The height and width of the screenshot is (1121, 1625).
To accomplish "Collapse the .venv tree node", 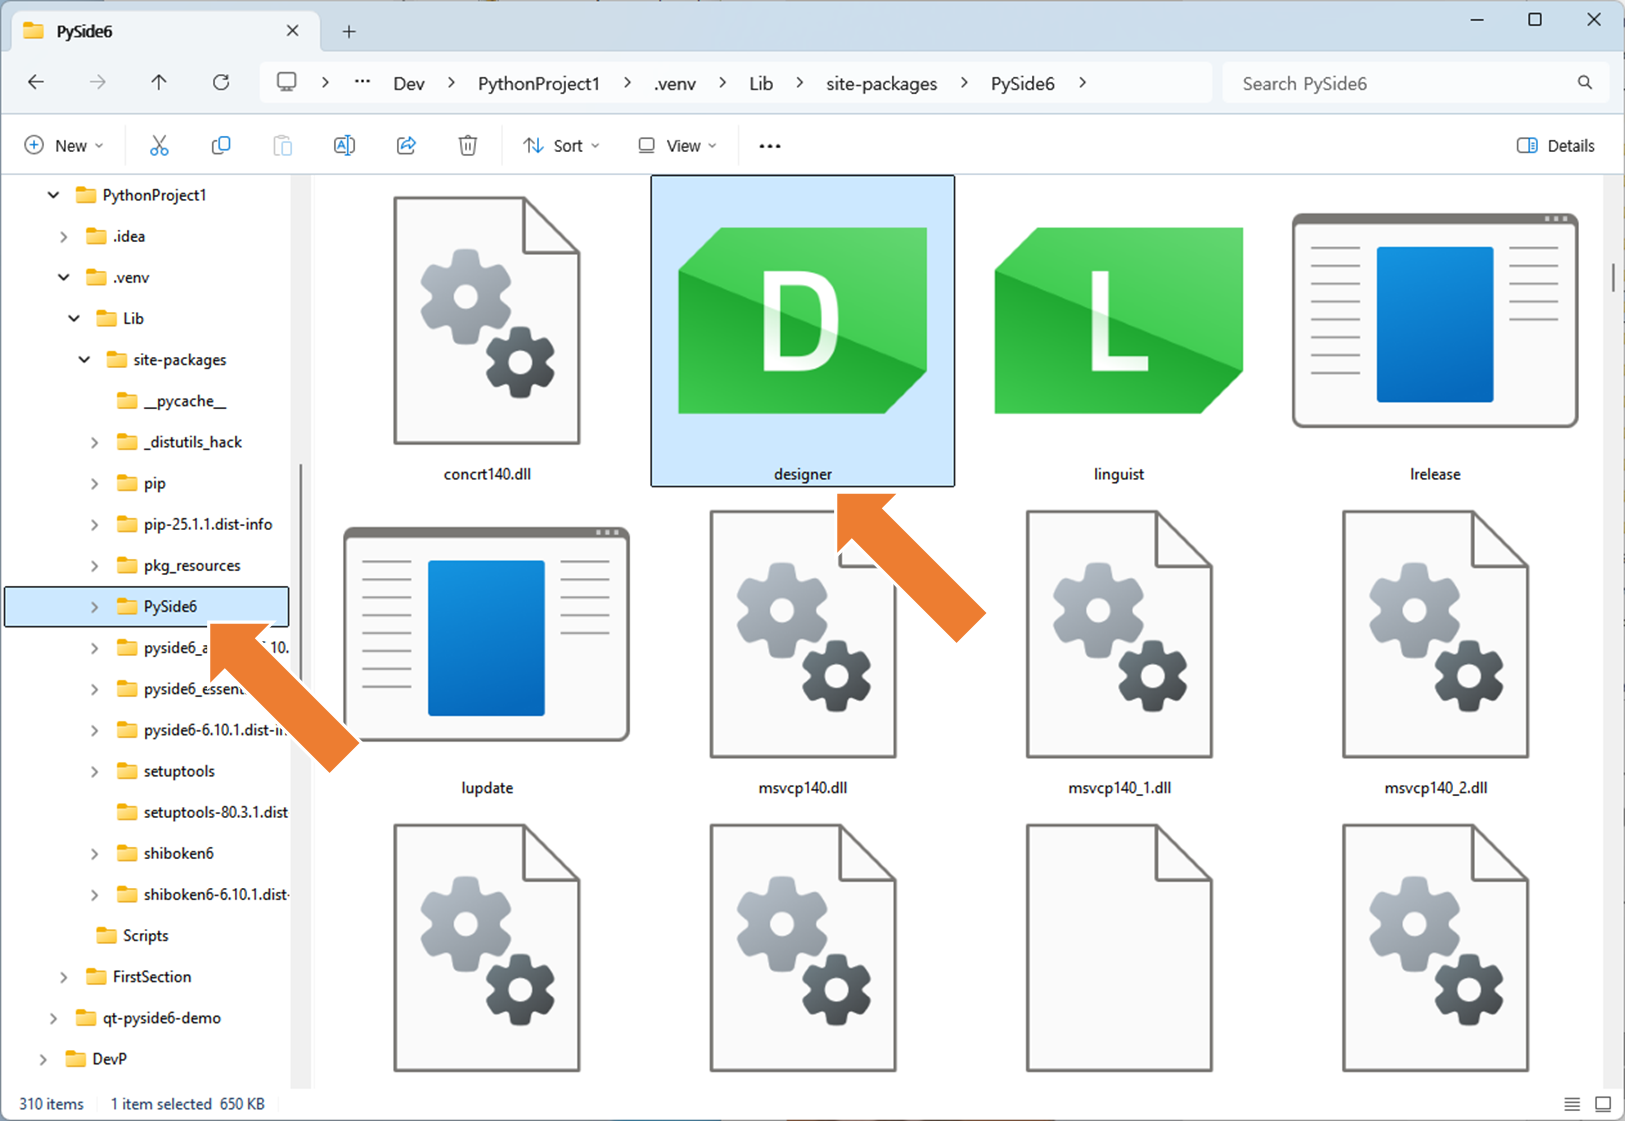I will tap(64, 277).
